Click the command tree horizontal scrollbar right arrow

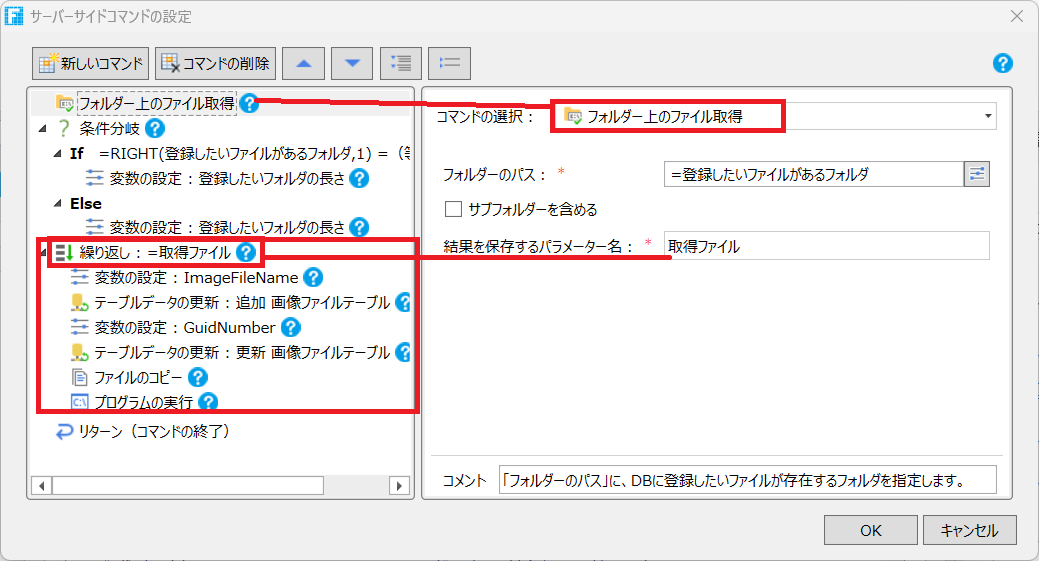click(399, 485)
